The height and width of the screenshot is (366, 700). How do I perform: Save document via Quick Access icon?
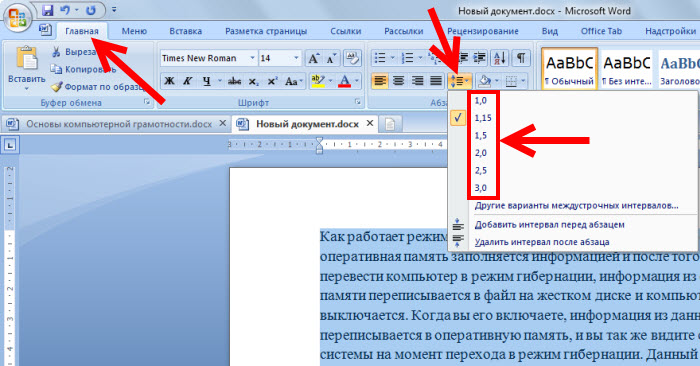coord(47,10)
